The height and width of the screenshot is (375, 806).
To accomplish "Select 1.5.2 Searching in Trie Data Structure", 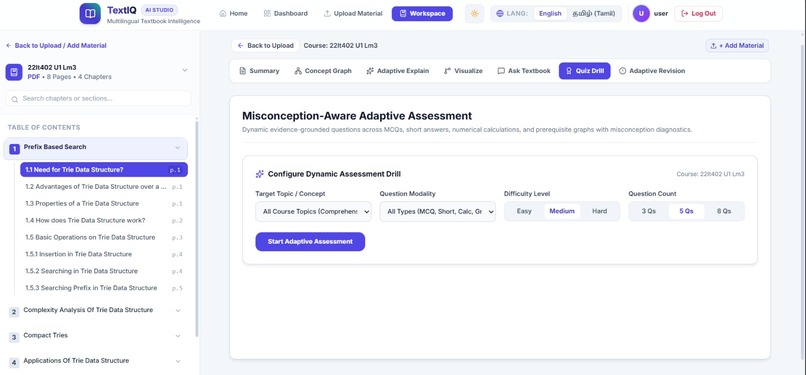I will coord(104,271).
